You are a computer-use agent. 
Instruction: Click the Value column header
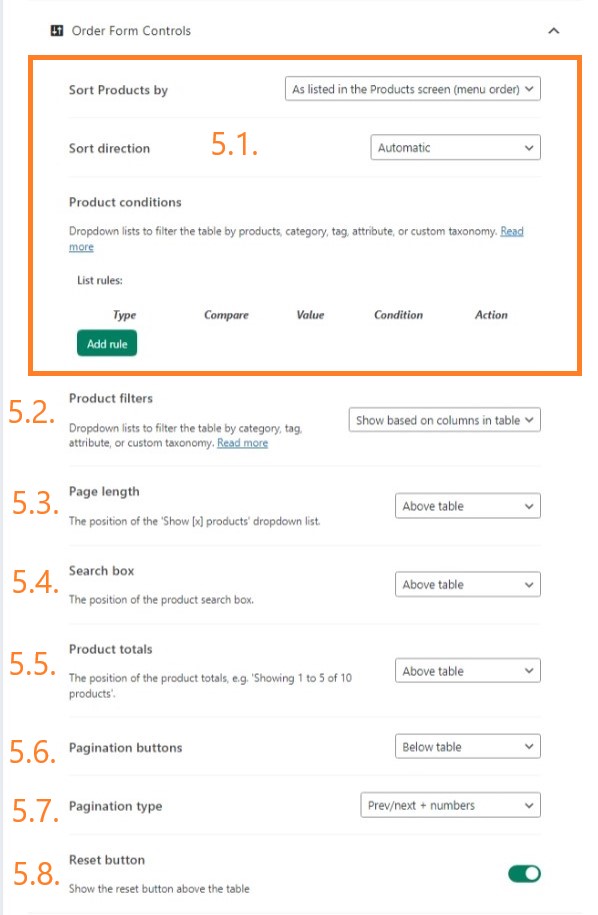point(310,315)
